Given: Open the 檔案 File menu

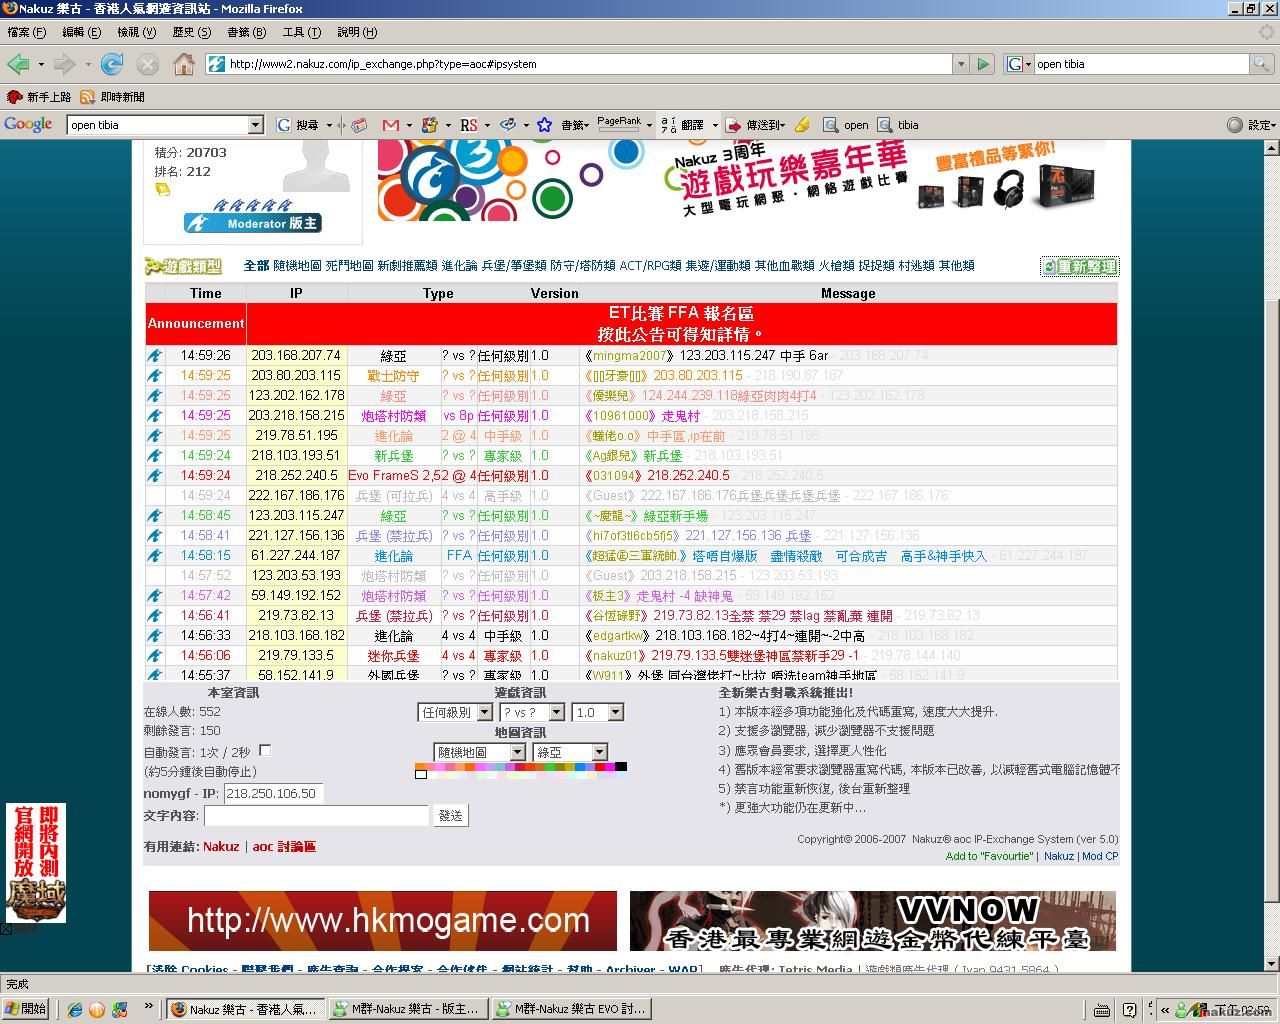Looking at the screenshot, I should click(x=26, y=32).
